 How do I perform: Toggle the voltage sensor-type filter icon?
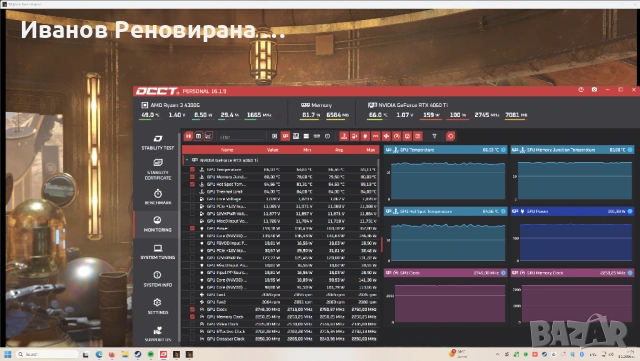tap(355, 136)
